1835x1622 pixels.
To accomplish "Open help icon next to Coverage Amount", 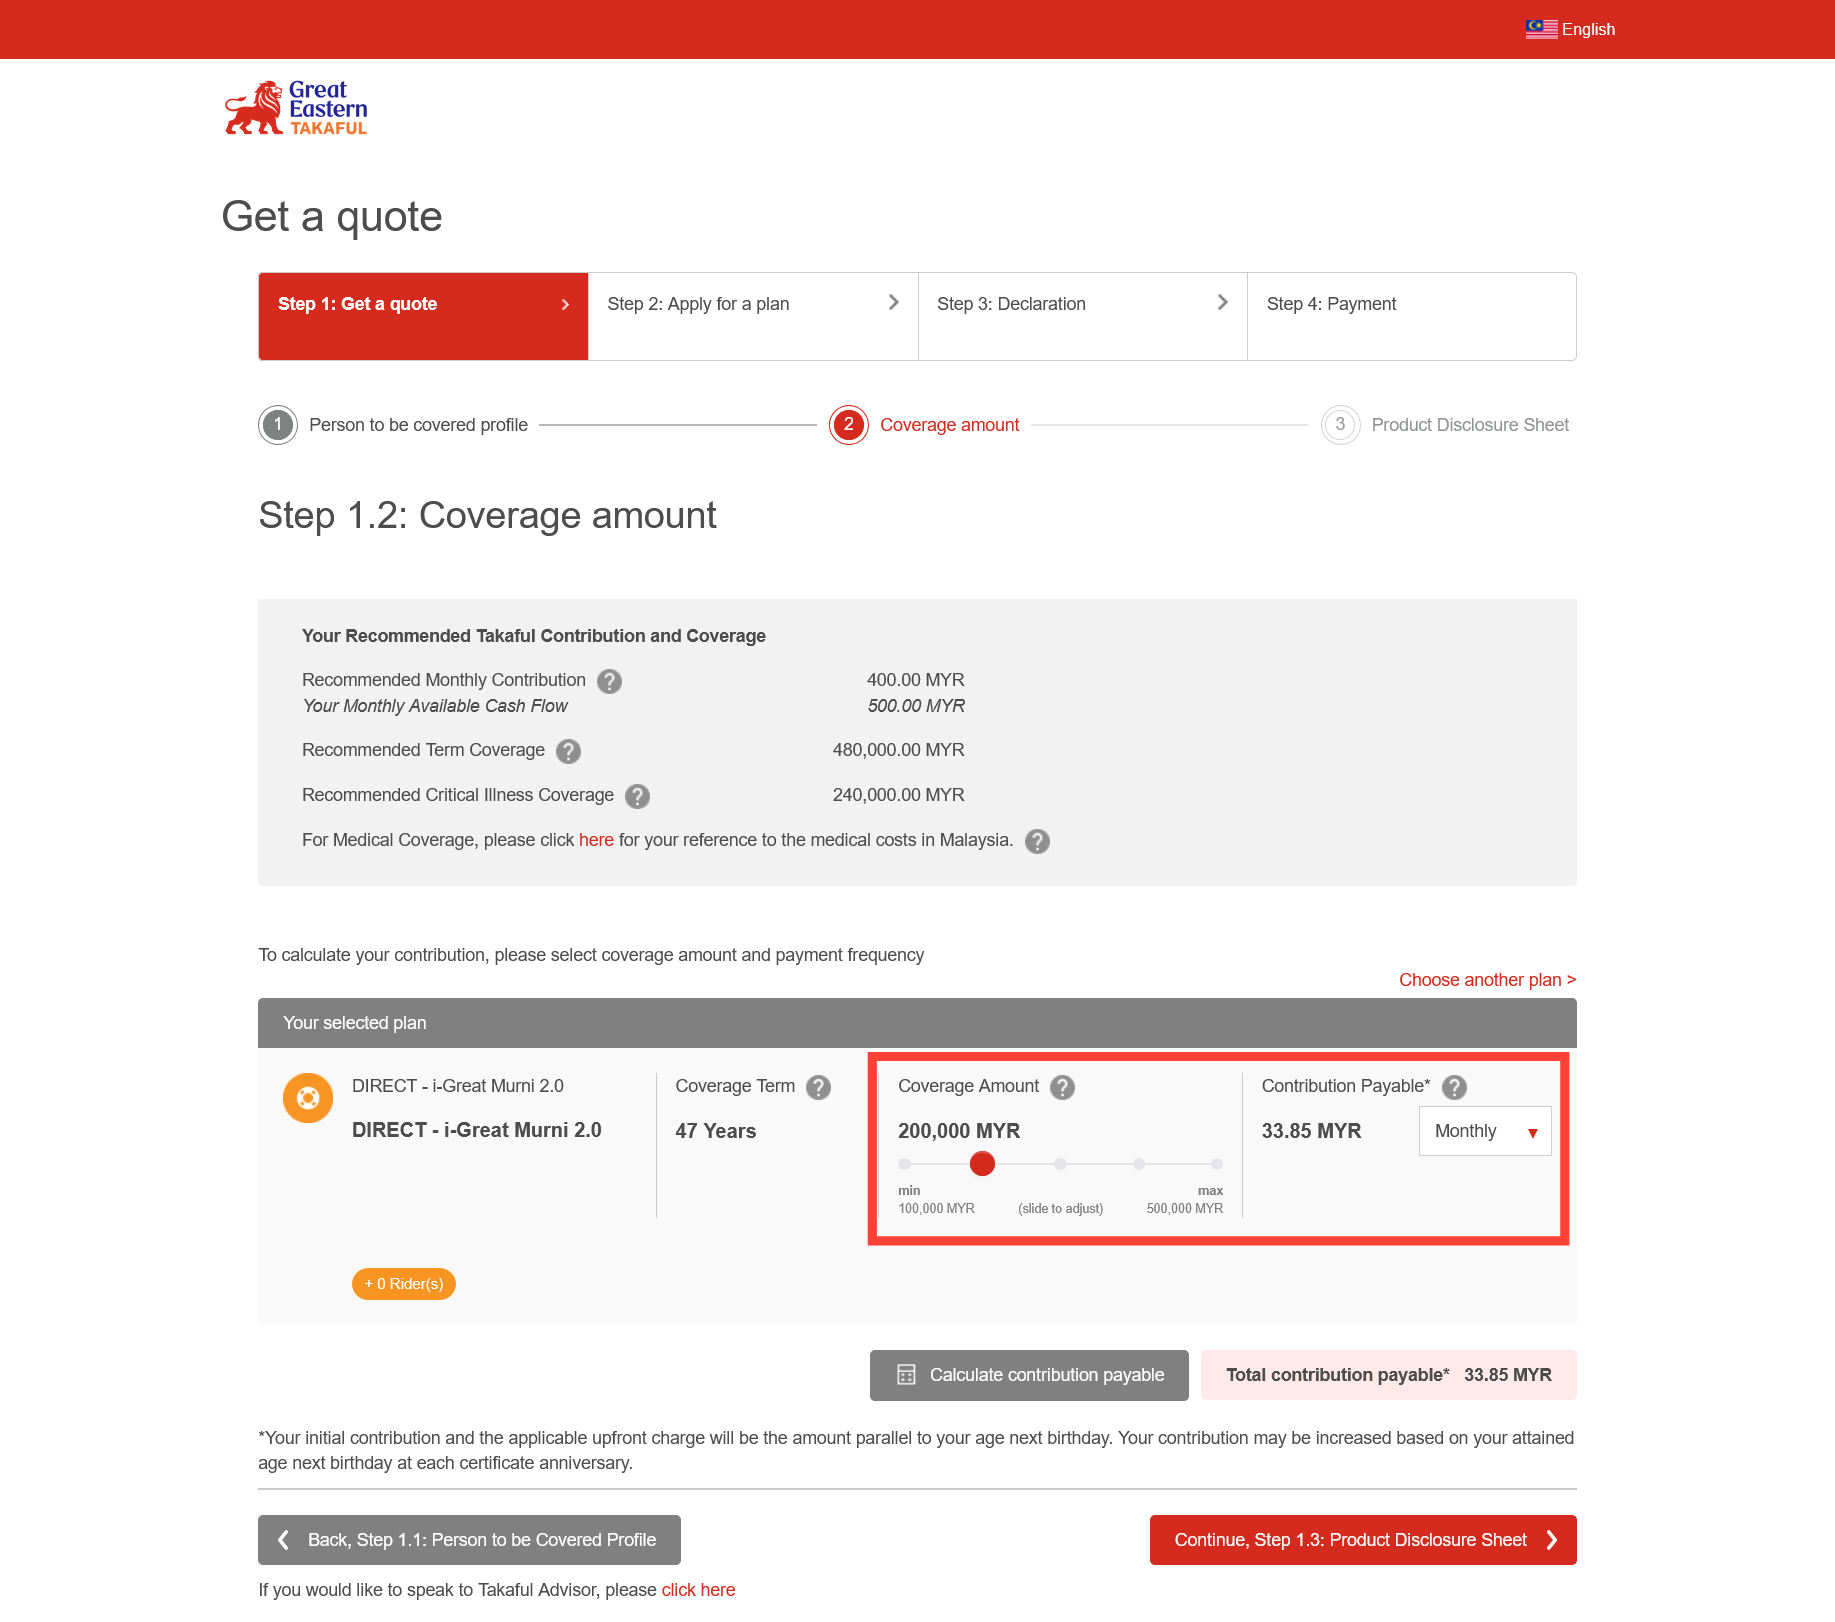I will coord(1062,1087).
